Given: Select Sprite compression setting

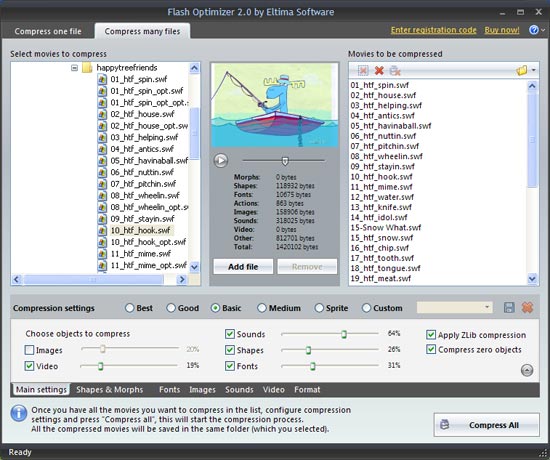Looking at the screenshot, I should click(x=319, y=308).
